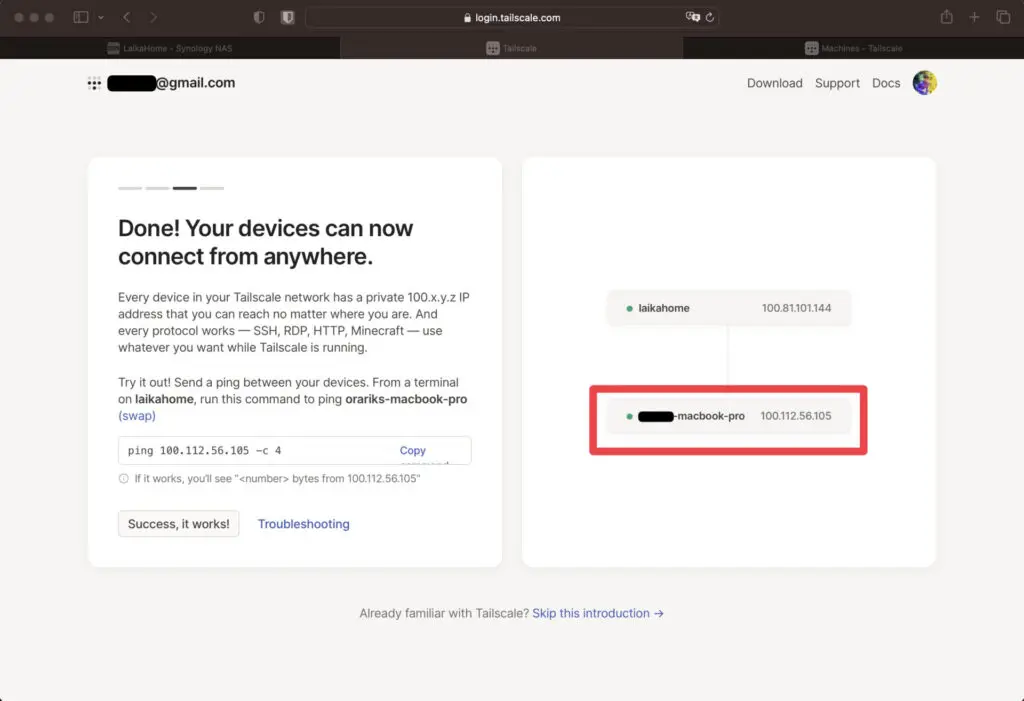
Task: Switch to the Machines - Tailscale tab
Action: pos(854,48)
